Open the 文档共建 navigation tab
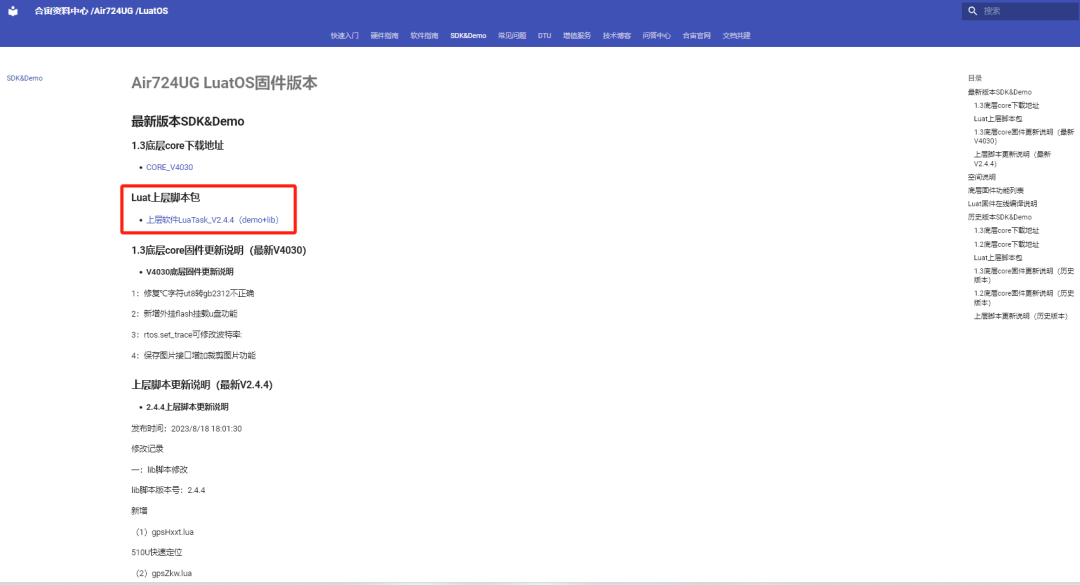Image resolution: width=1080 pixels, height=585 pixels. [736, 36]
